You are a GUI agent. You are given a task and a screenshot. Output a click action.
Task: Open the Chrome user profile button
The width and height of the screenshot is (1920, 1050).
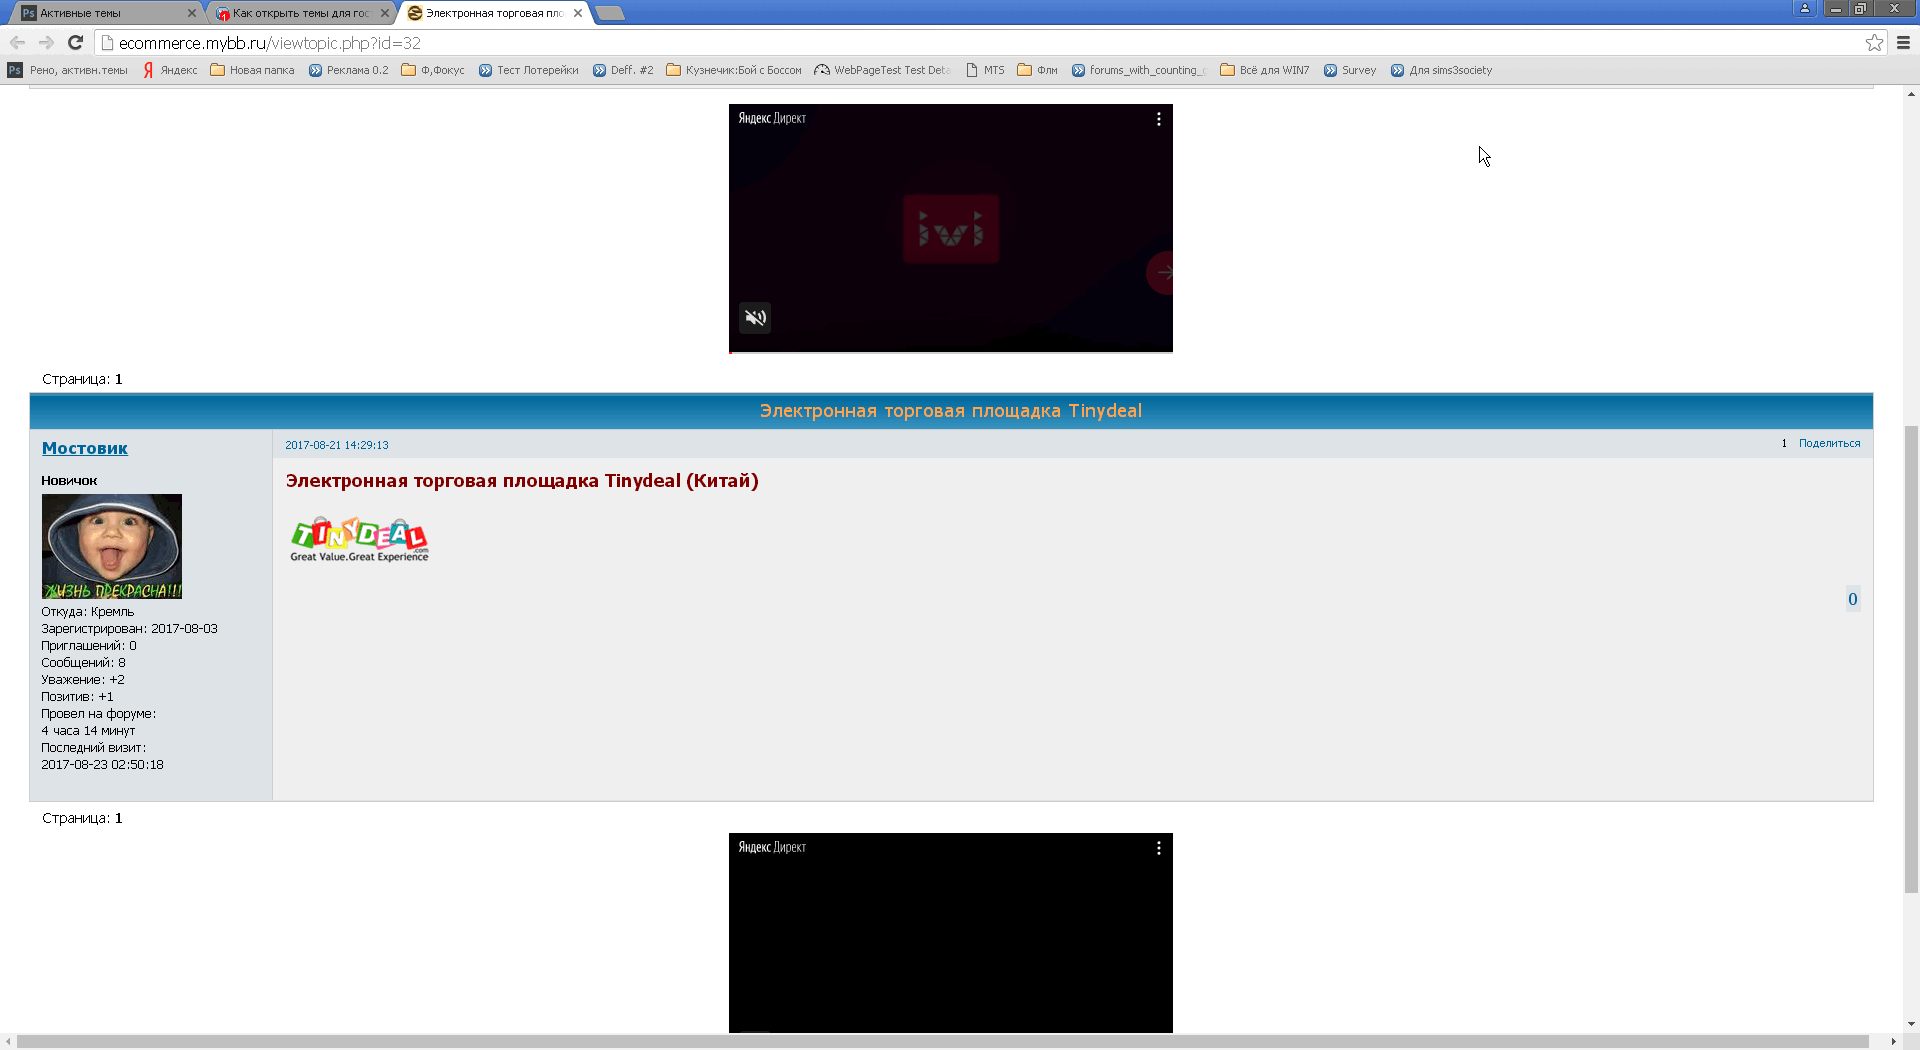(x=1804, y=8)
